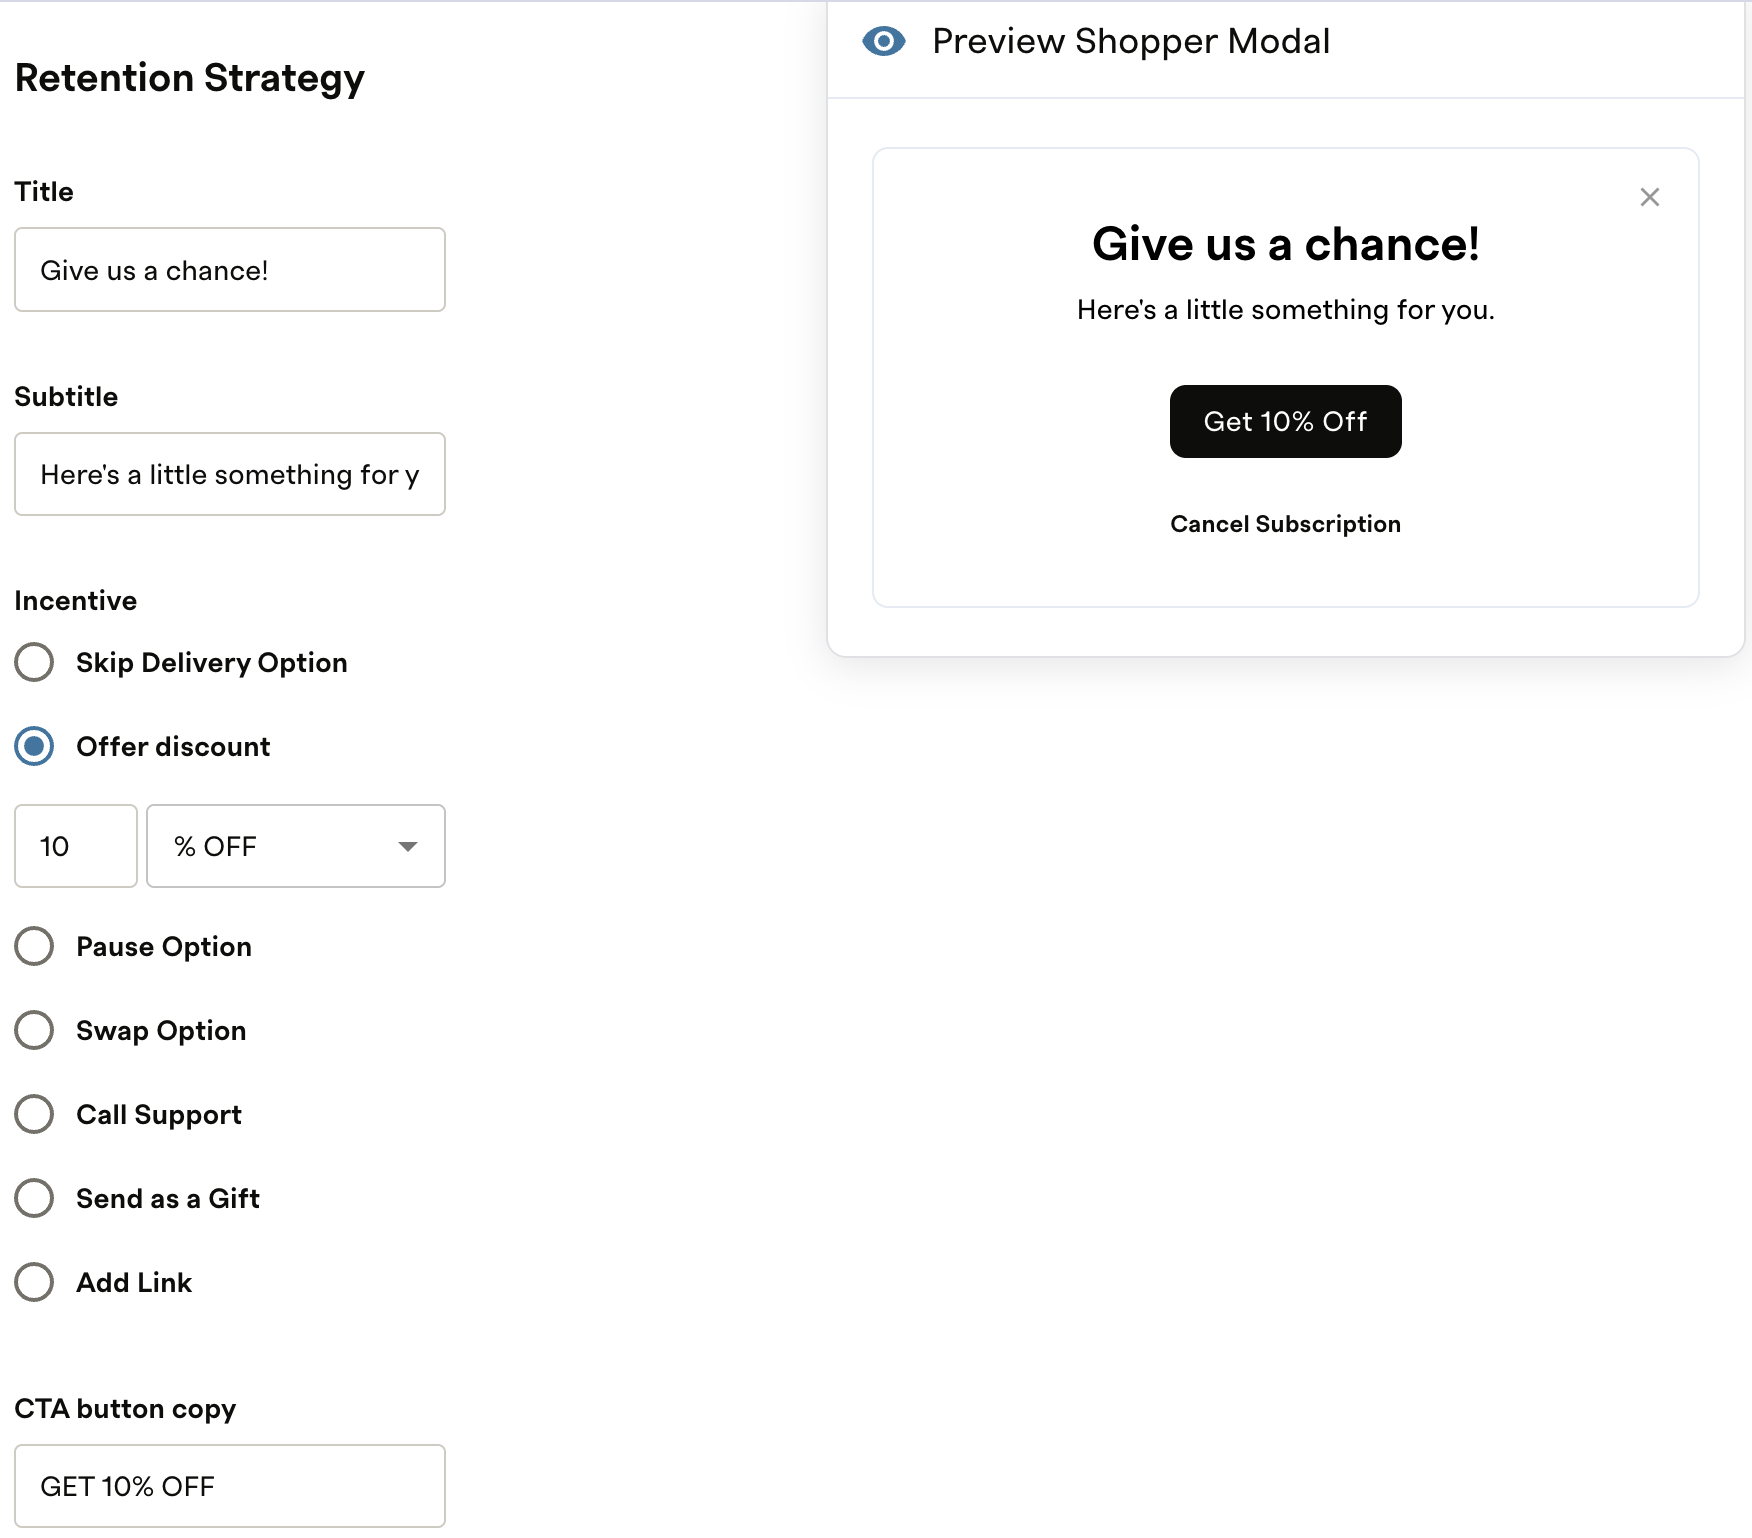Open the % OFF discount type dropdown

tap(296, 846)
